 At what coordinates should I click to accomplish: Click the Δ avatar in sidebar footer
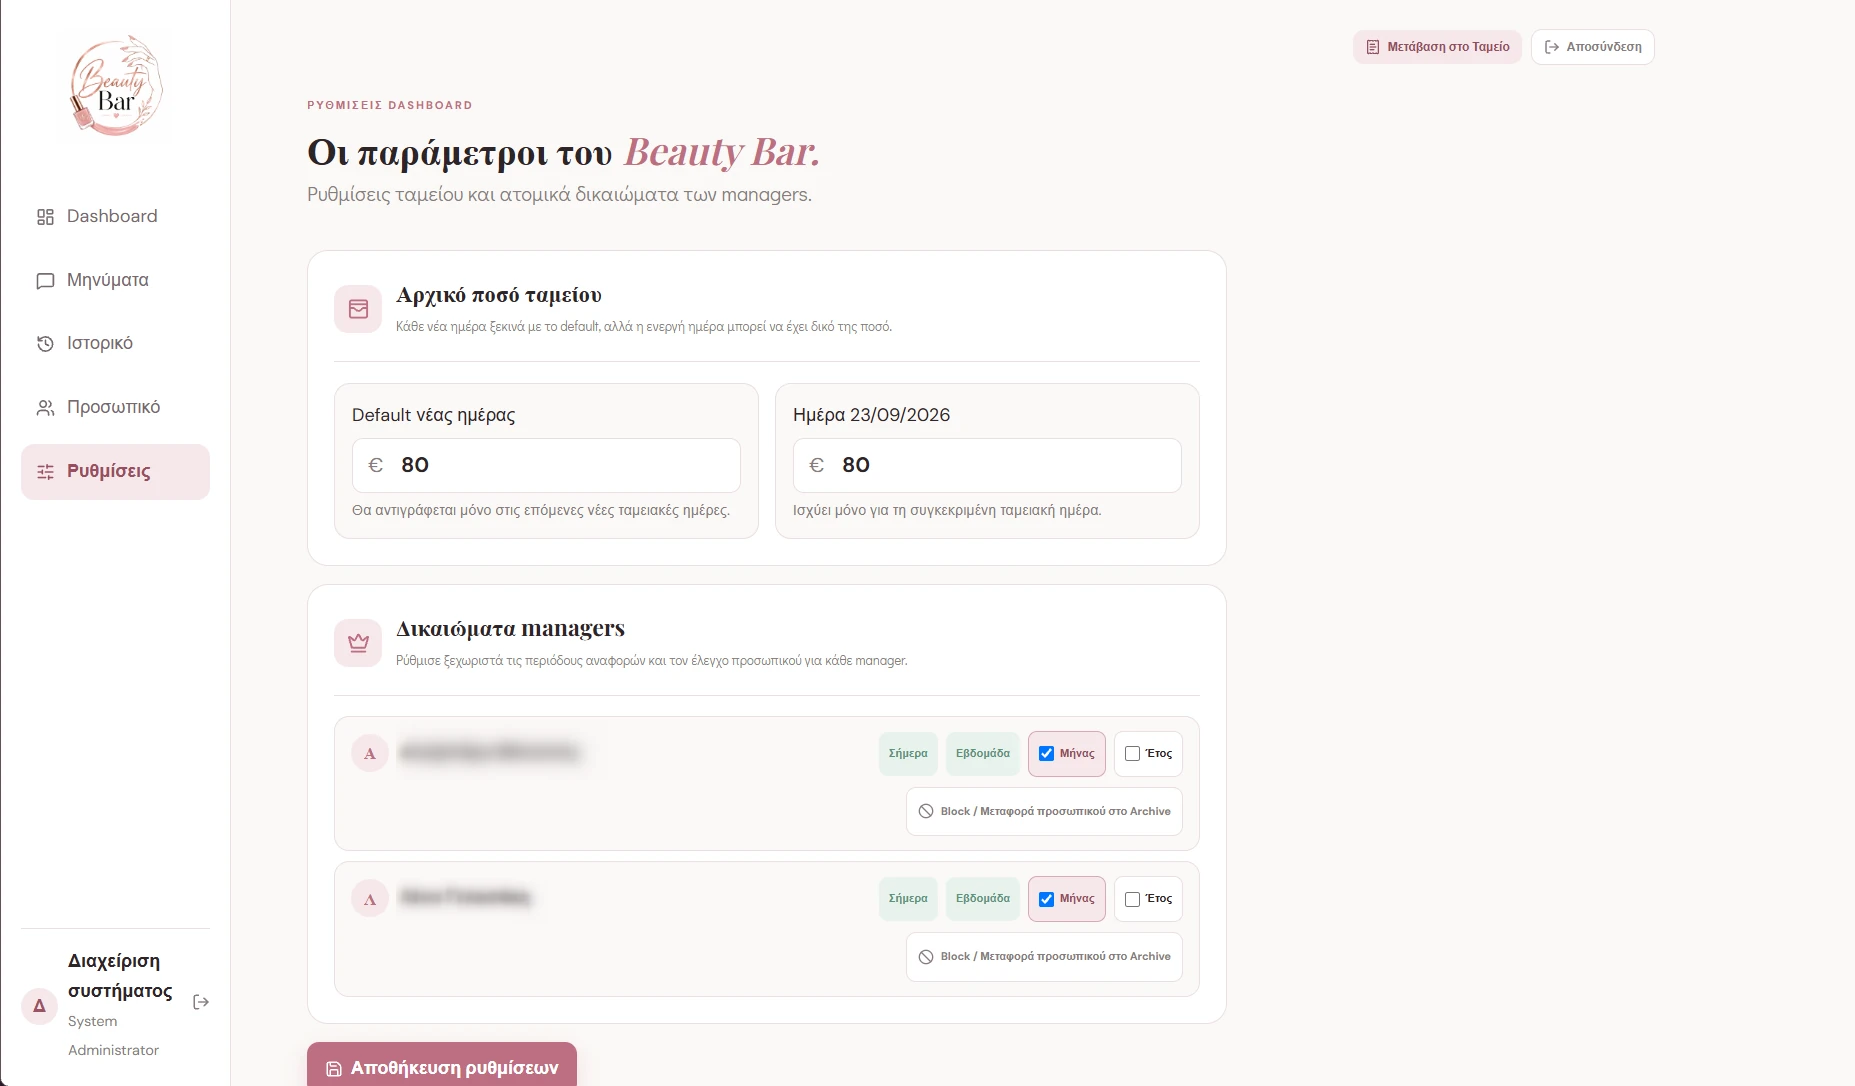(39, 1005)
